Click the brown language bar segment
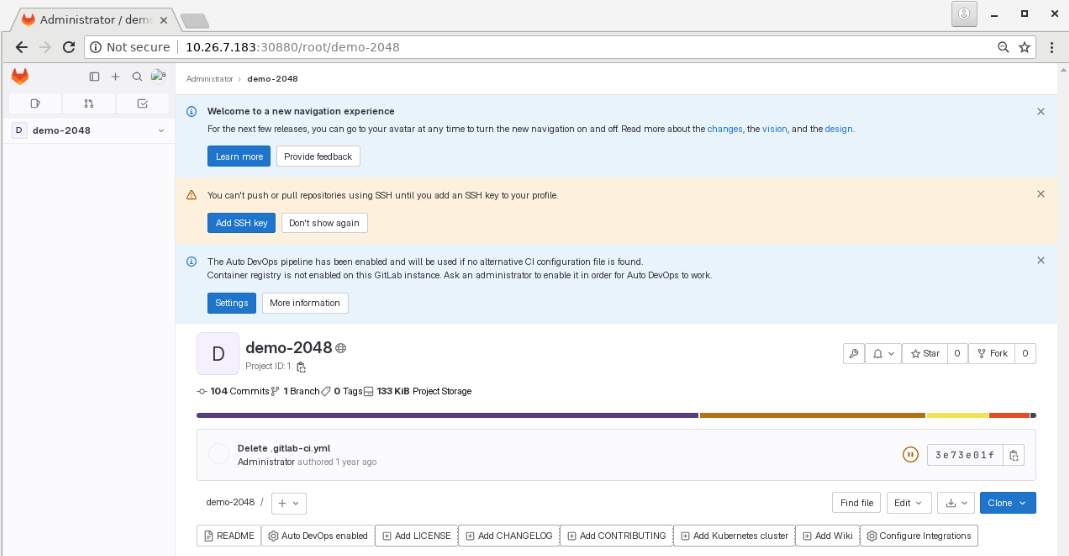Viewport: 1069px width, 556px height. 812,415
